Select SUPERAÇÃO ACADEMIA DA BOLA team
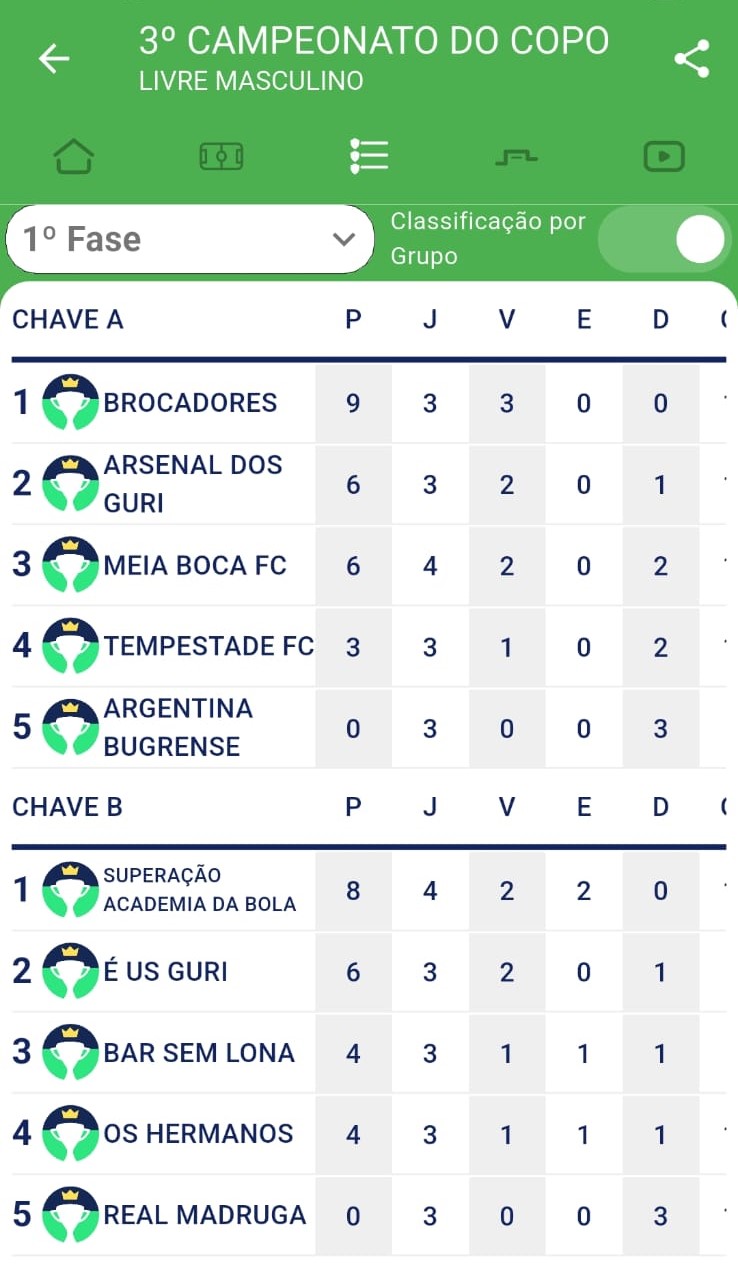Viewport: 738px width, 1286px height. tap(200, 890)
